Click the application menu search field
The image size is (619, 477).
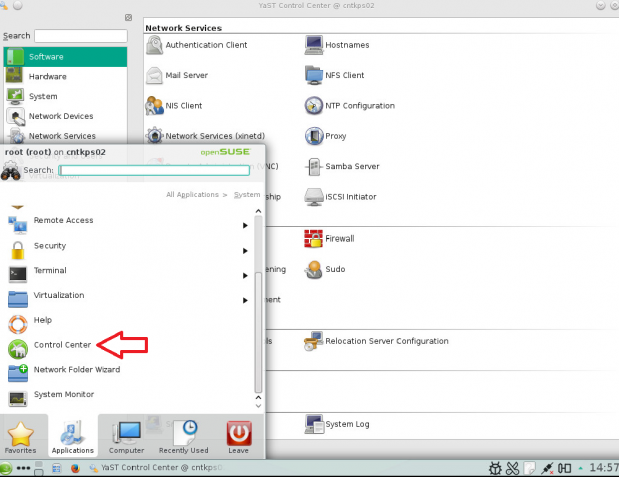click(x=153, y=170)
